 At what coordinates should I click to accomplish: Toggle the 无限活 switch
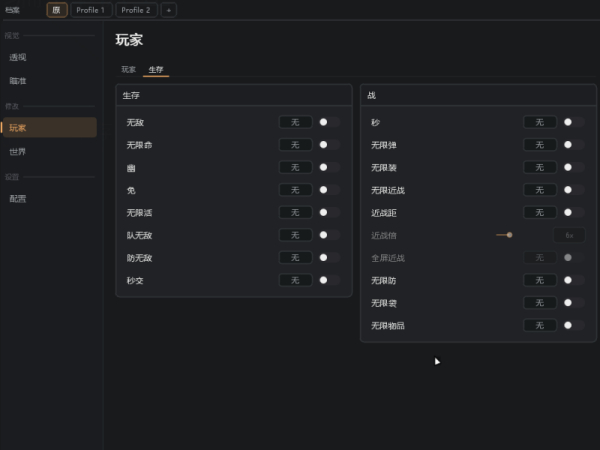329,212
